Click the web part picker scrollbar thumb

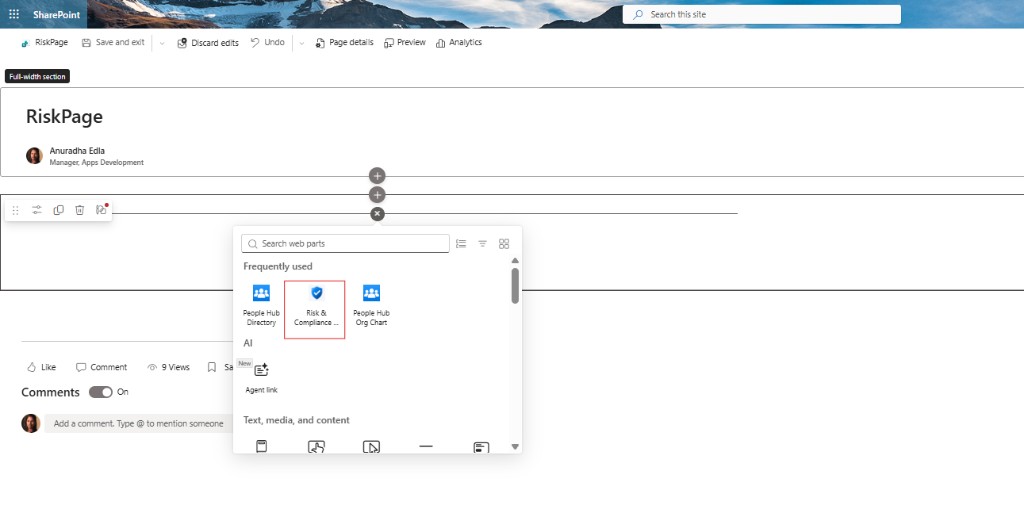coord(515,286)
